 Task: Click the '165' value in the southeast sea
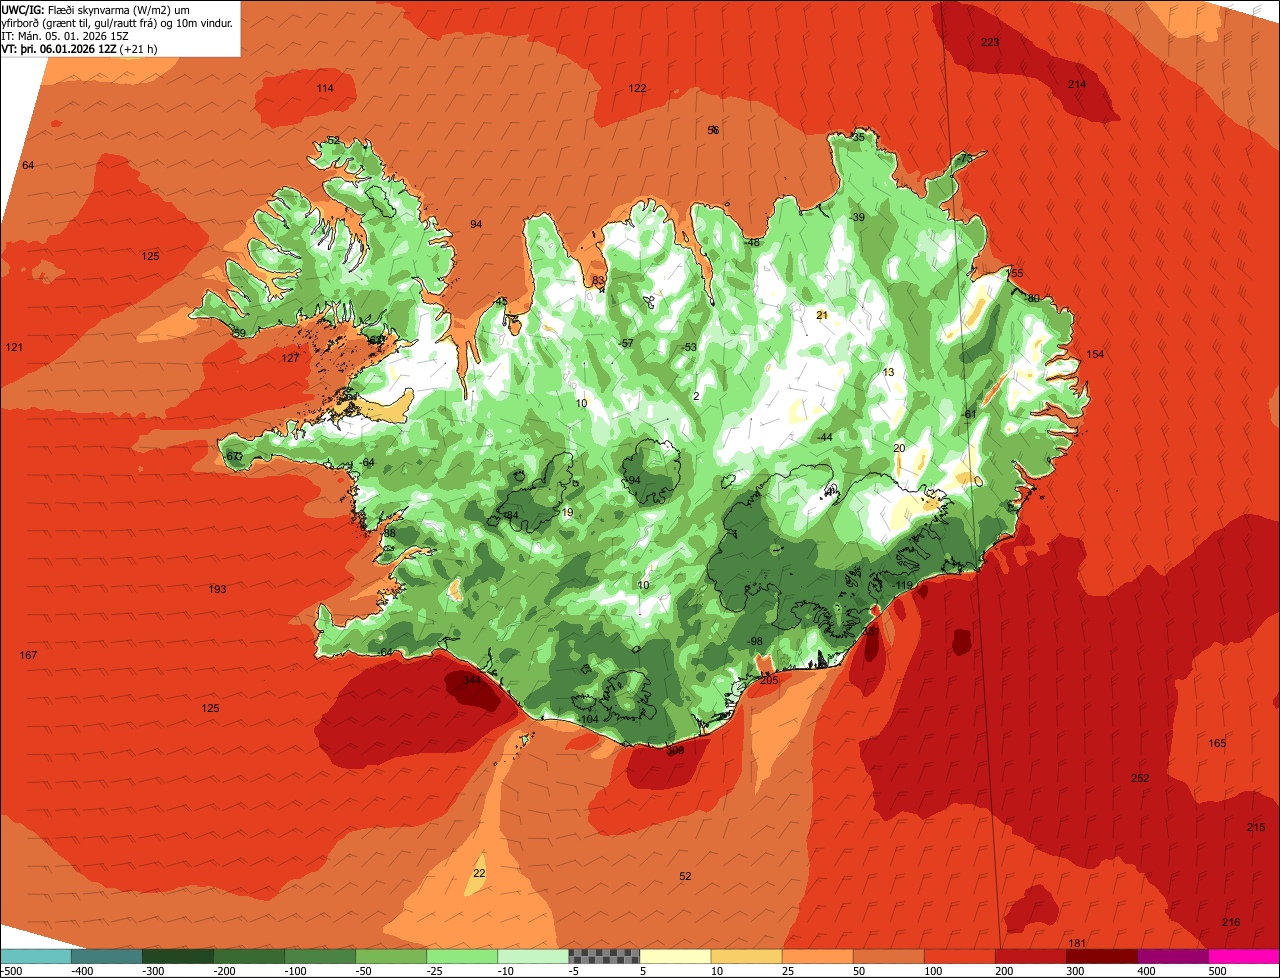point(1217,743)
